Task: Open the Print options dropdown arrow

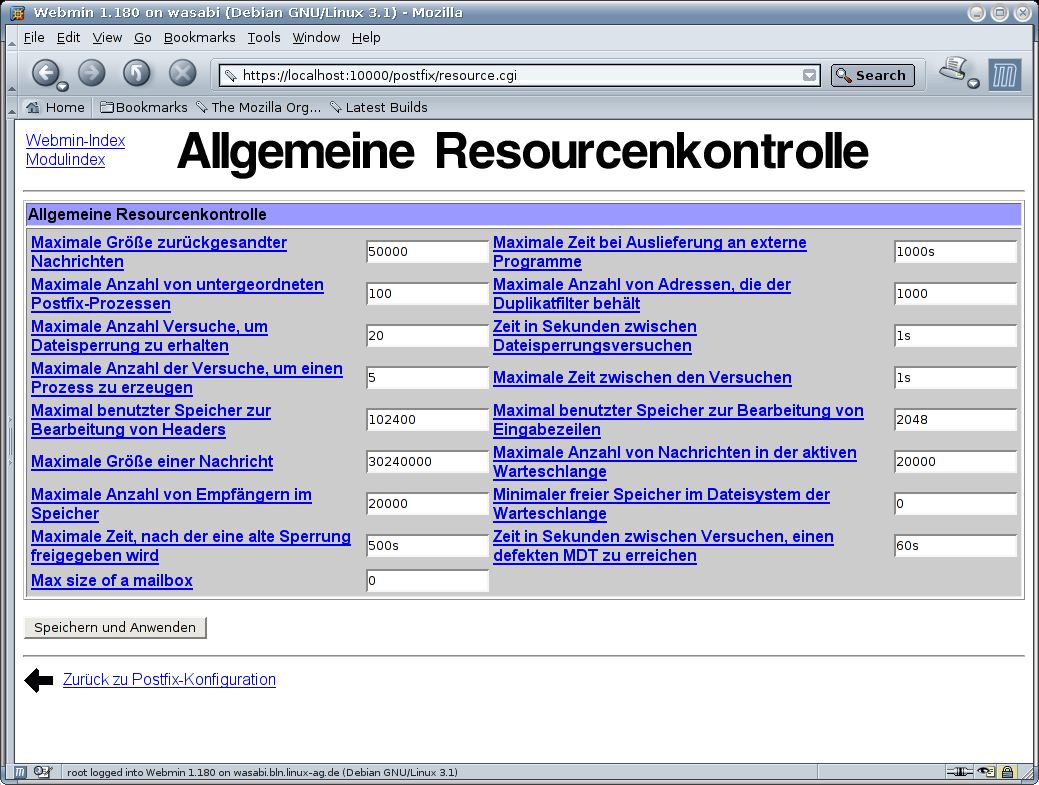Action: pyautogui.click(x=973, y=83)
